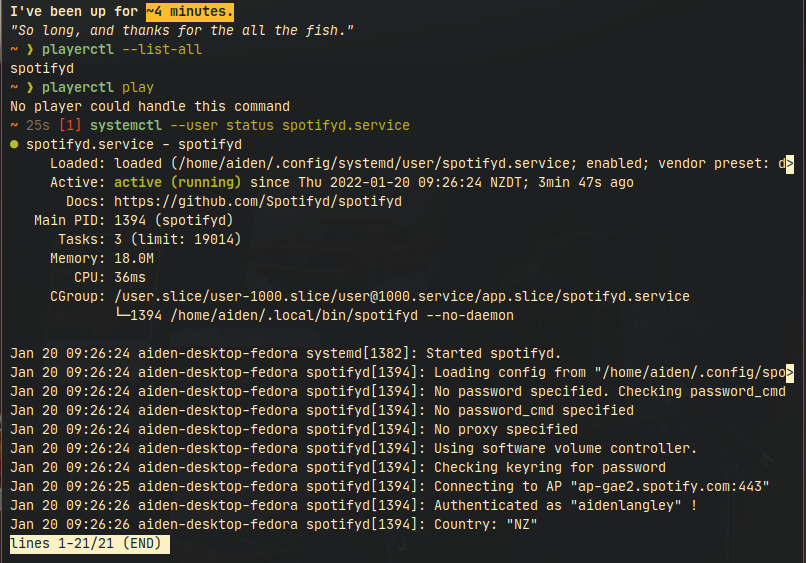Click the "lines 1-21/21 (END)" pager status

coord(89,544)
